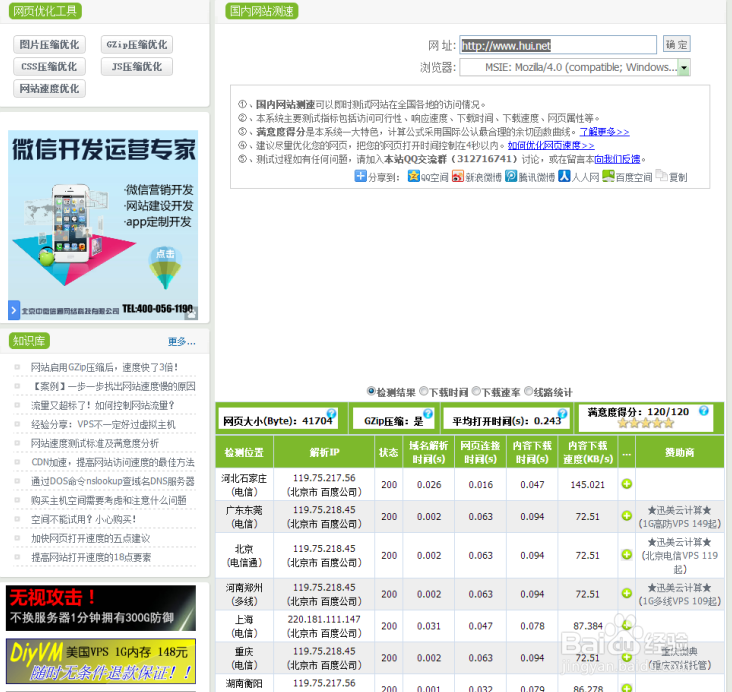Click the 百度空间 share icon
Viewport: 732px width, 692px height.
(x=608, y=176)
